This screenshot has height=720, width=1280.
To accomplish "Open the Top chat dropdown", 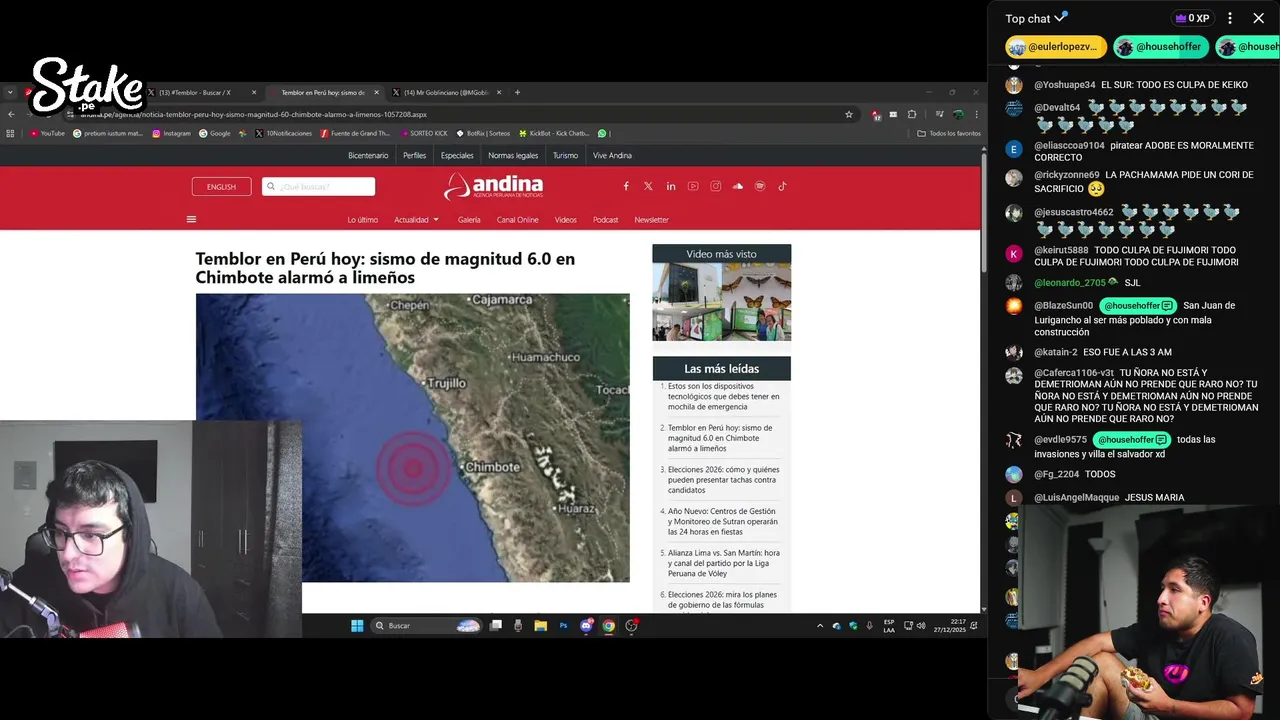I will (x=1036, y=18).
